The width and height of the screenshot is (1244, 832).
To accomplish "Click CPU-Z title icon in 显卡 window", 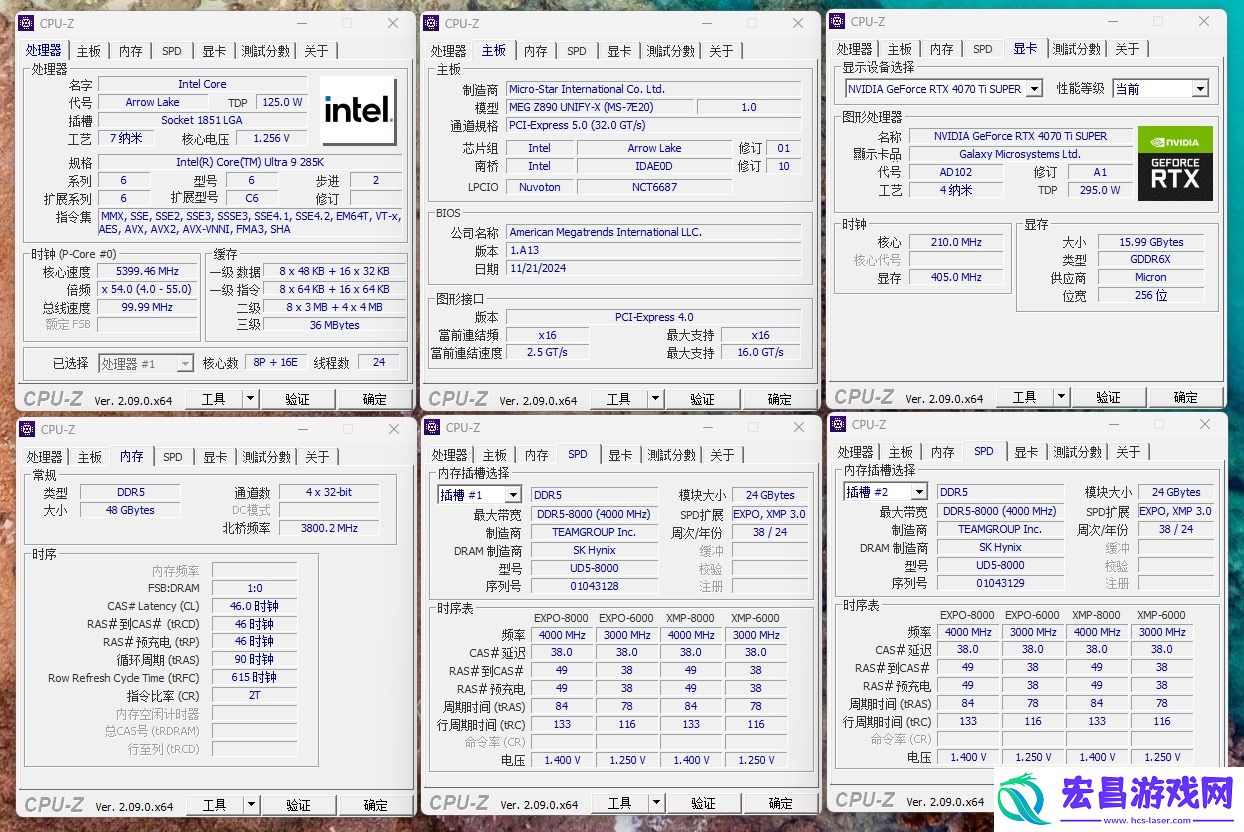I will point(838,21).
